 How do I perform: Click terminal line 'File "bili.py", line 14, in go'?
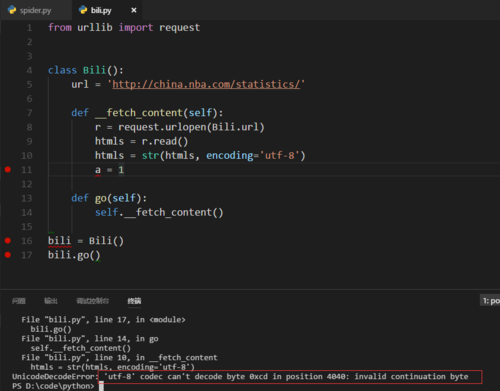pyautogui.click(x=90, y=339)
